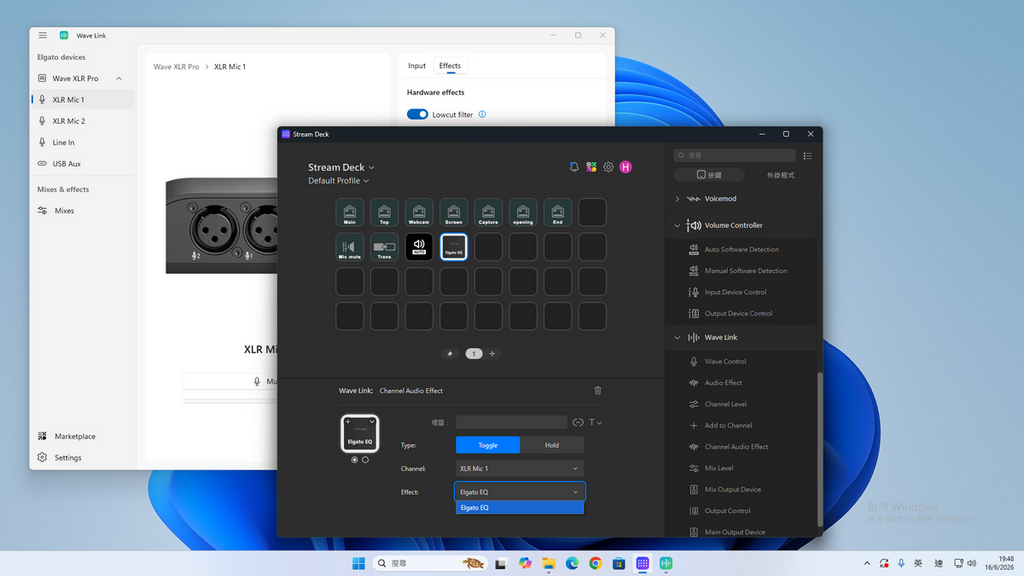Pin the current page with the pin icon

pyautogui.click(x=449, y=354)
